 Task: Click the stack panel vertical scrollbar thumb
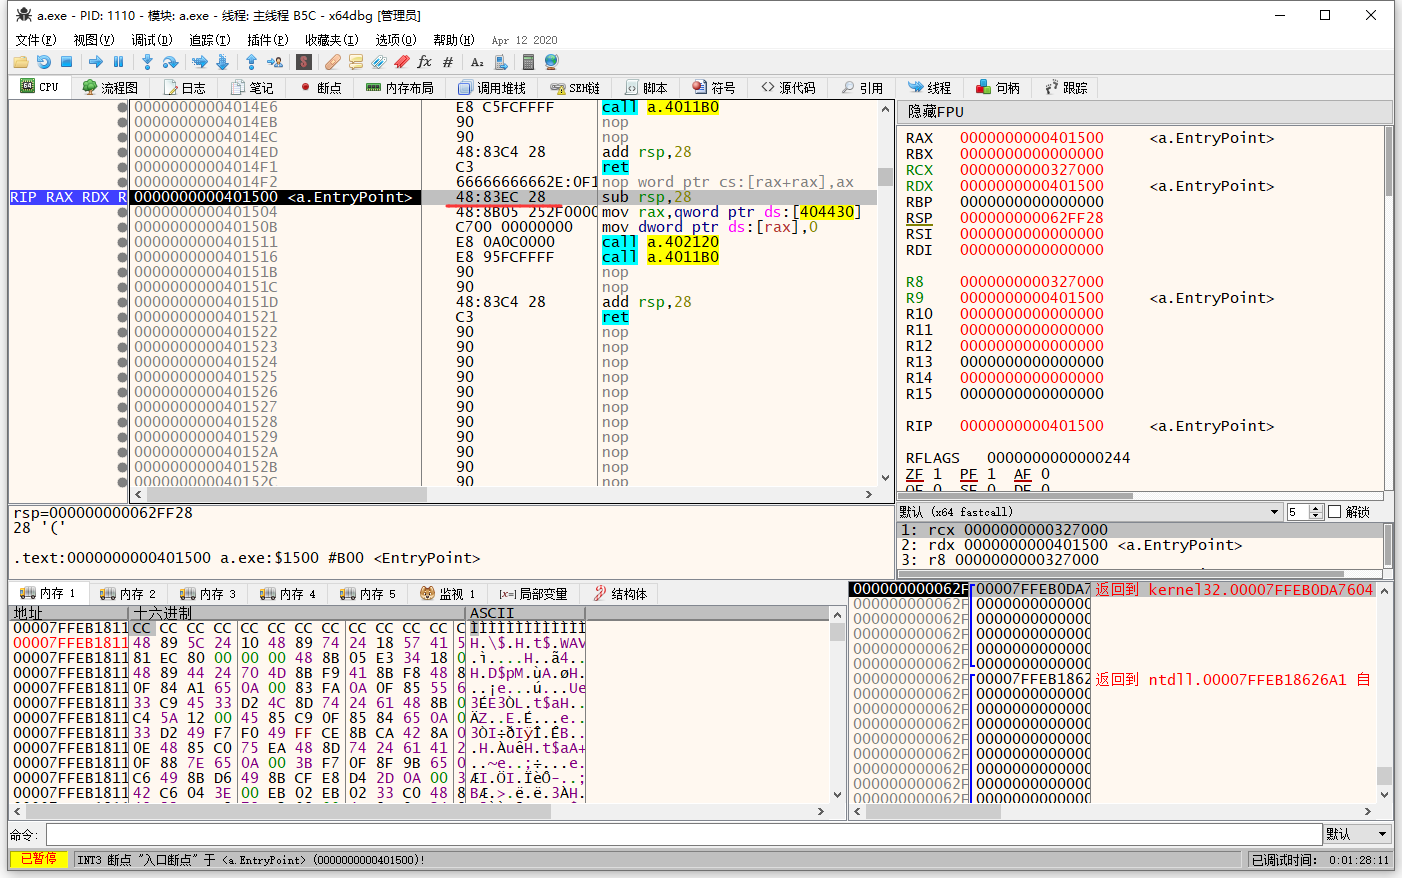coord(1385,776)
